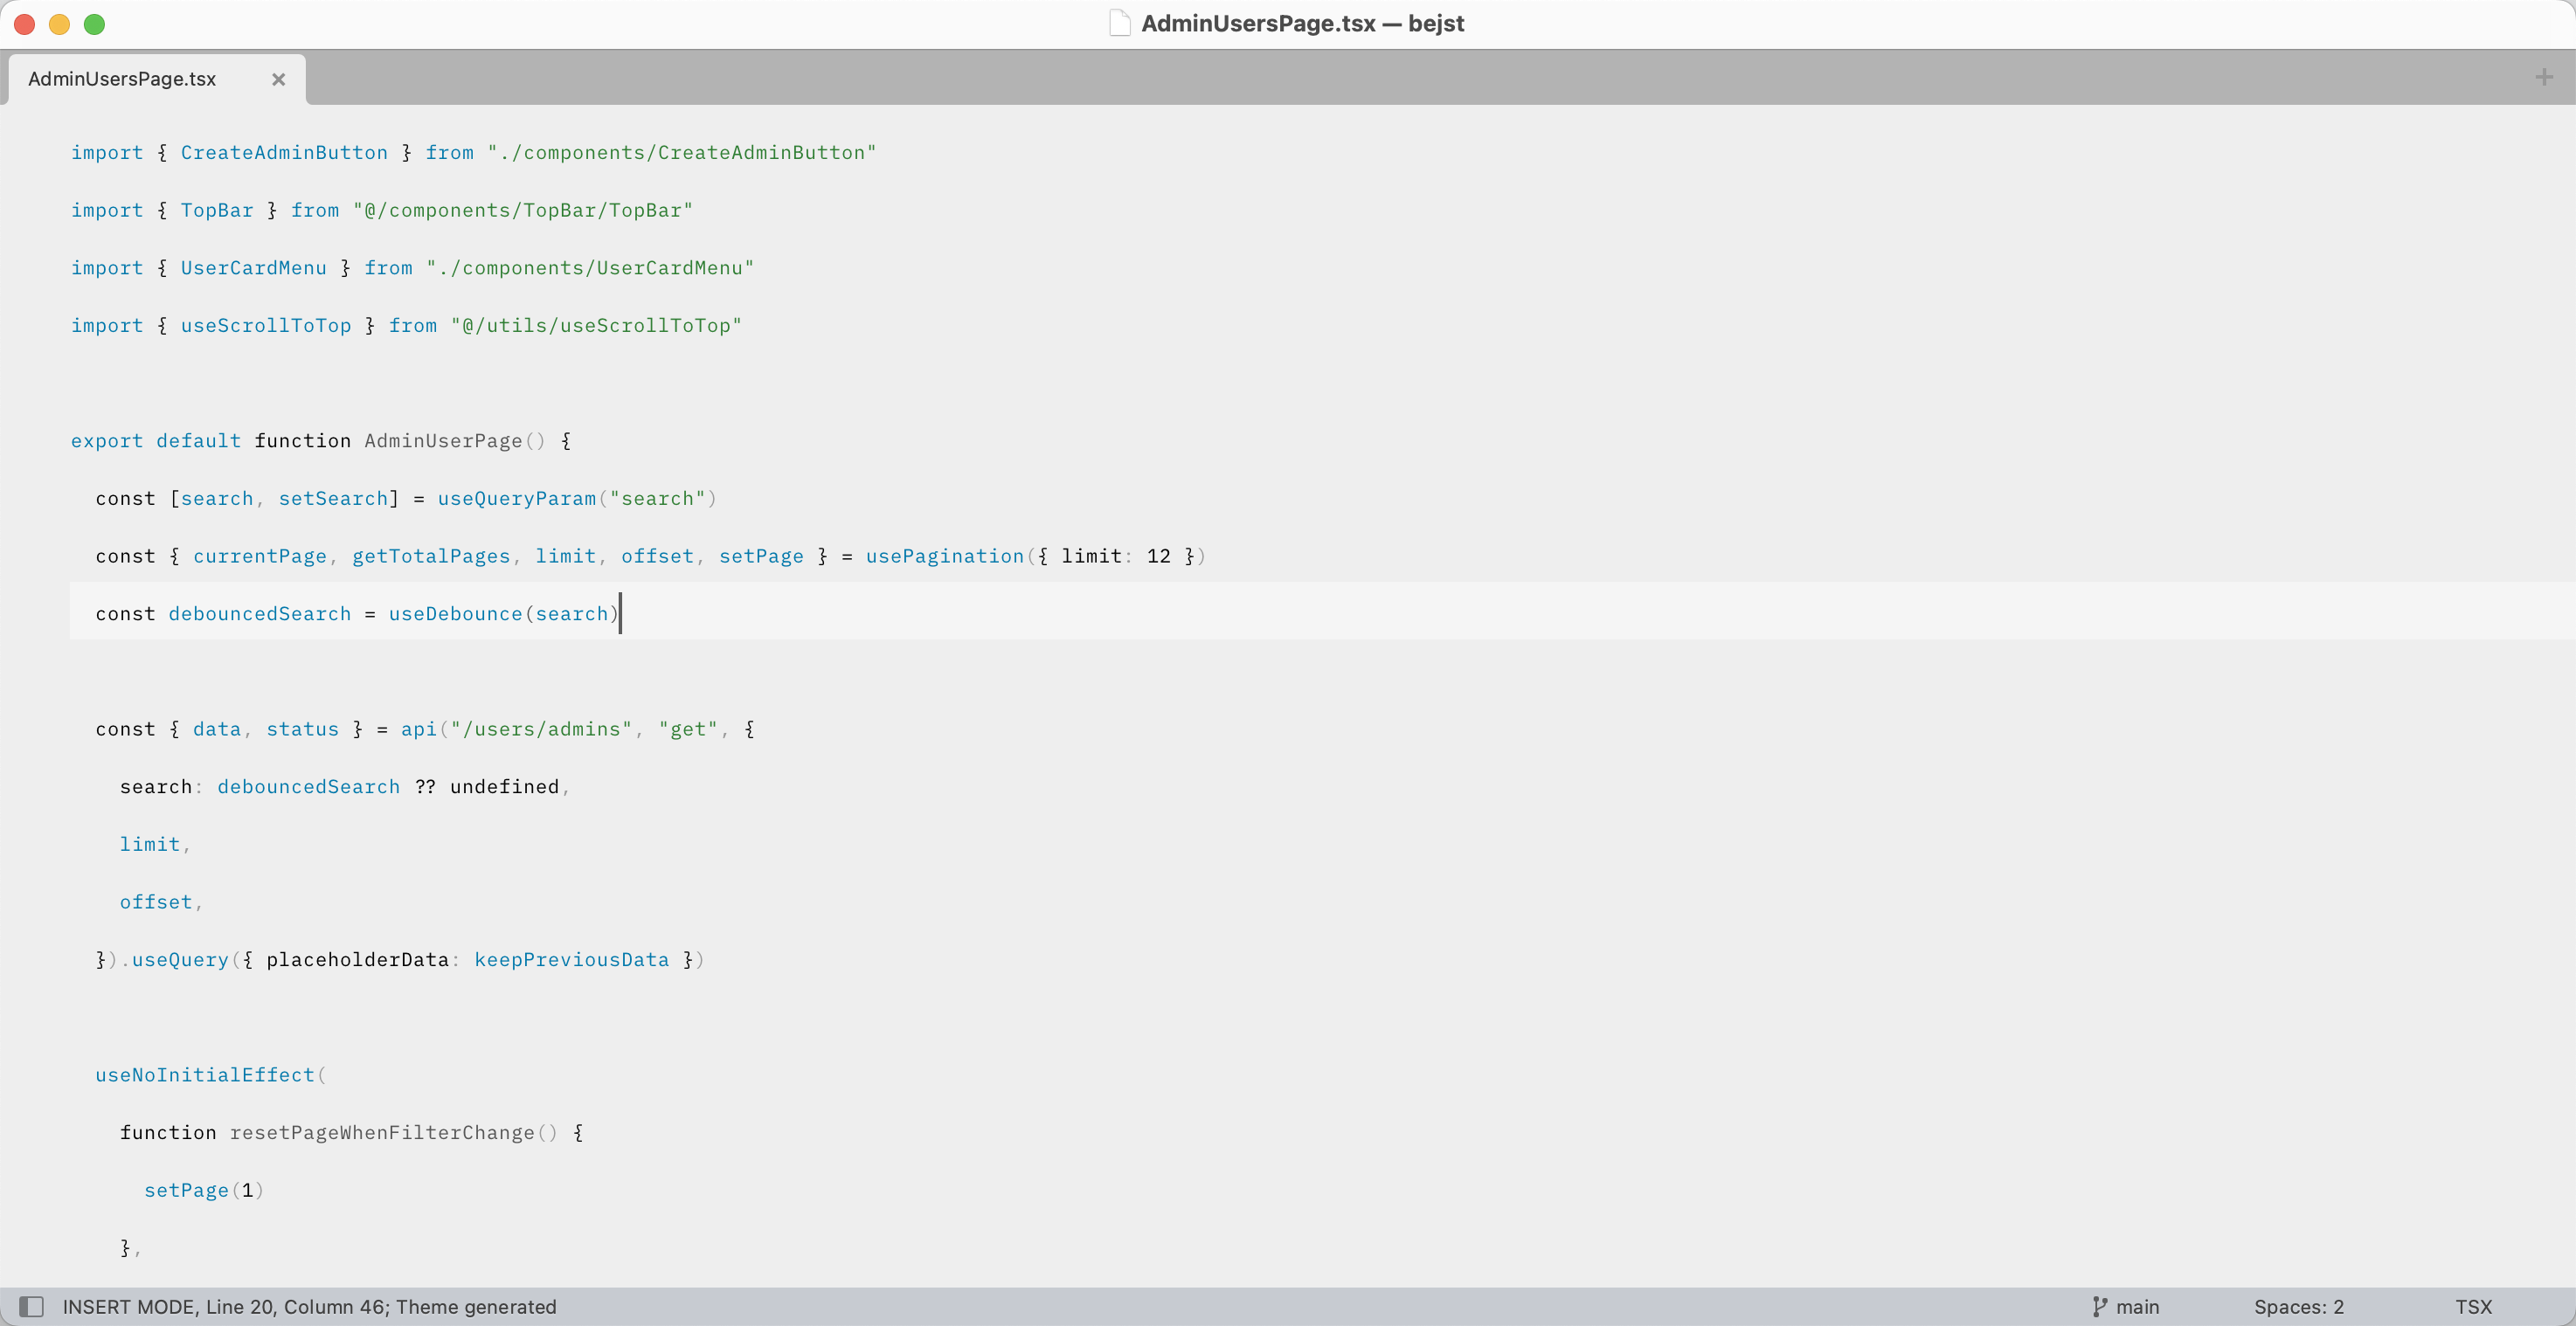
Task: Click the undefined keyword
Action: (505, 786)
